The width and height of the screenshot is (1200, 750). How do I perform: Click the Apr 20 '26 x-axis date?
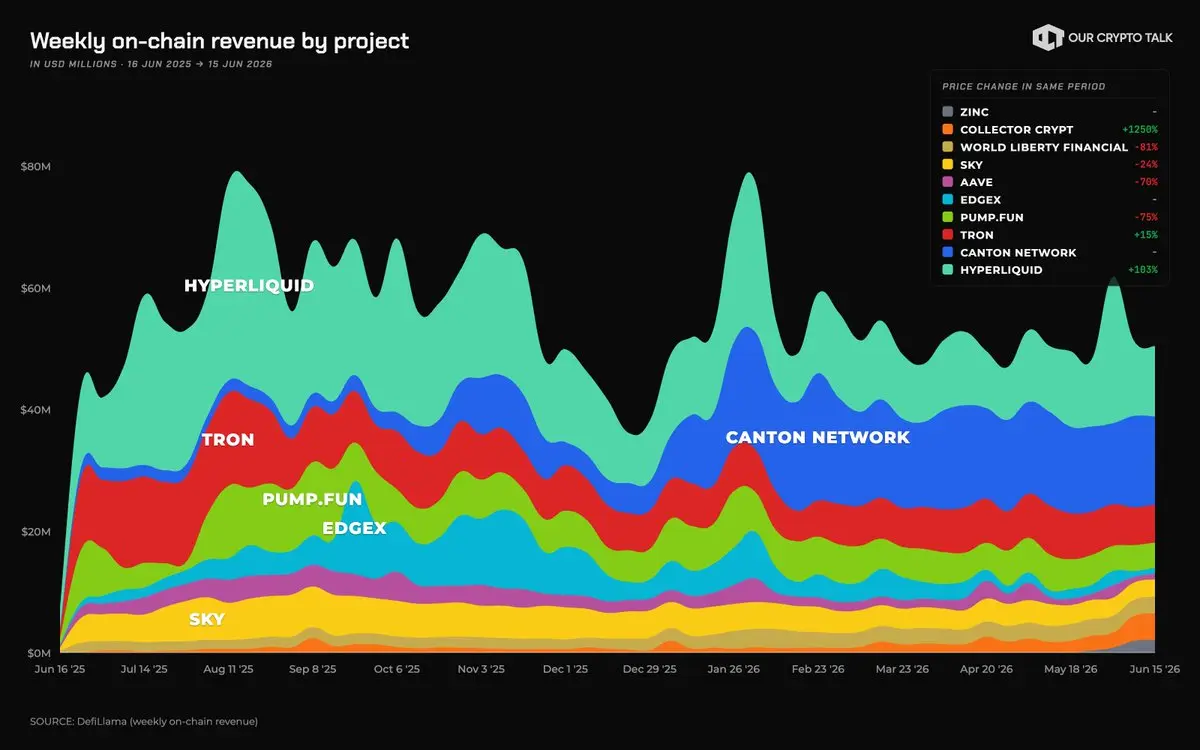(x=987, y=669)
